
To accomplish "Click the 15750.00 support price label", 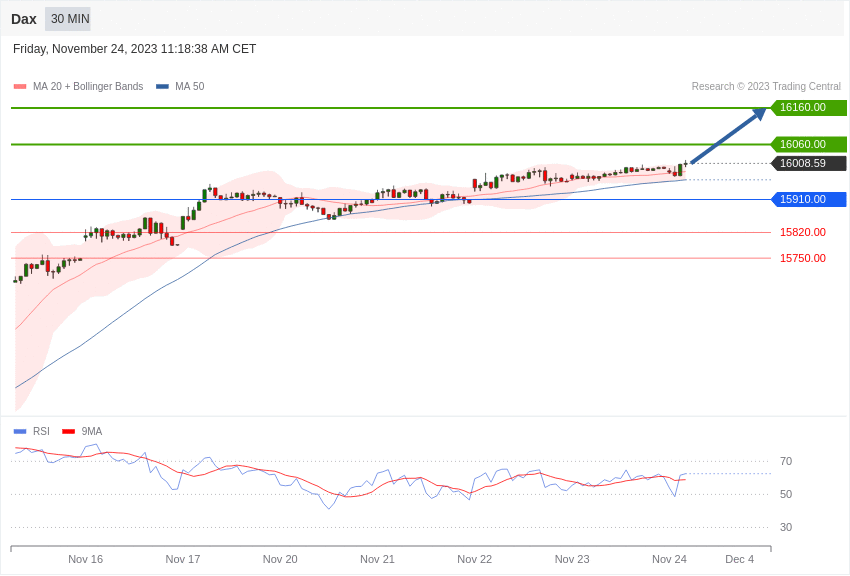I will (x=803, y=258).
